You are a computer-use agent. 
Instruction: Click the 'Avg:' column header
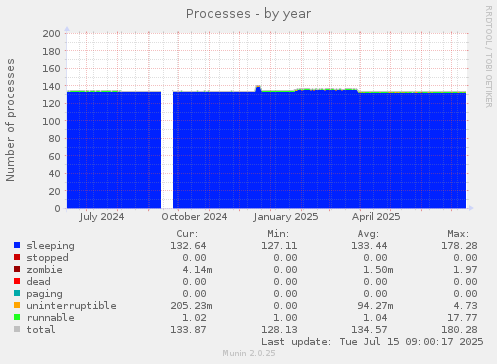(368, 234)
